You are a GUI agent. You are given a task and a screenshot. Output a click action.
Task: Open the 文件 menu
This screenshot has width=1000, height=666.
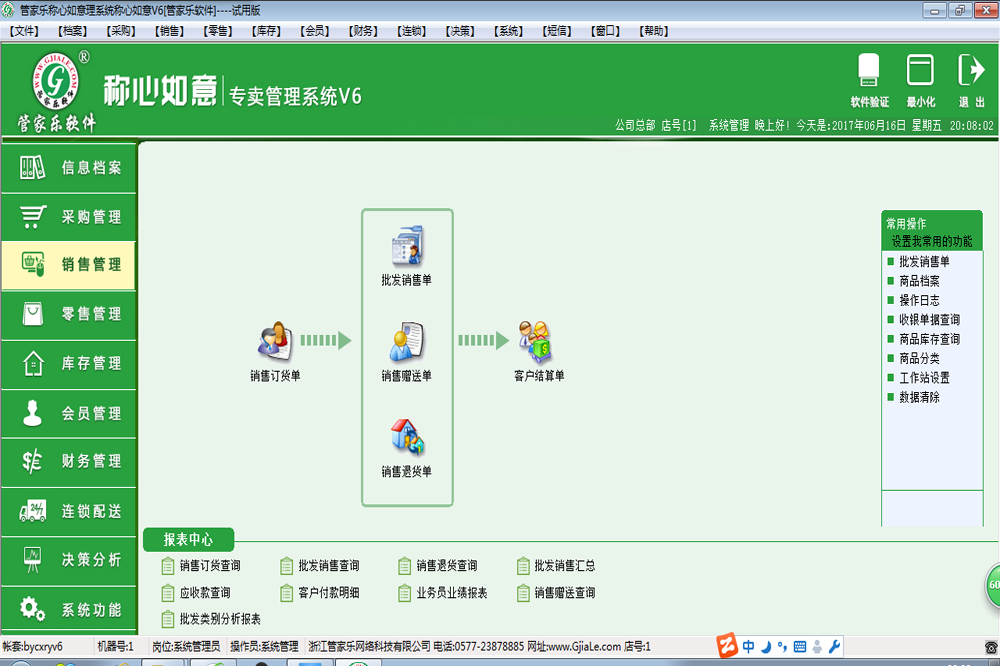24,31
